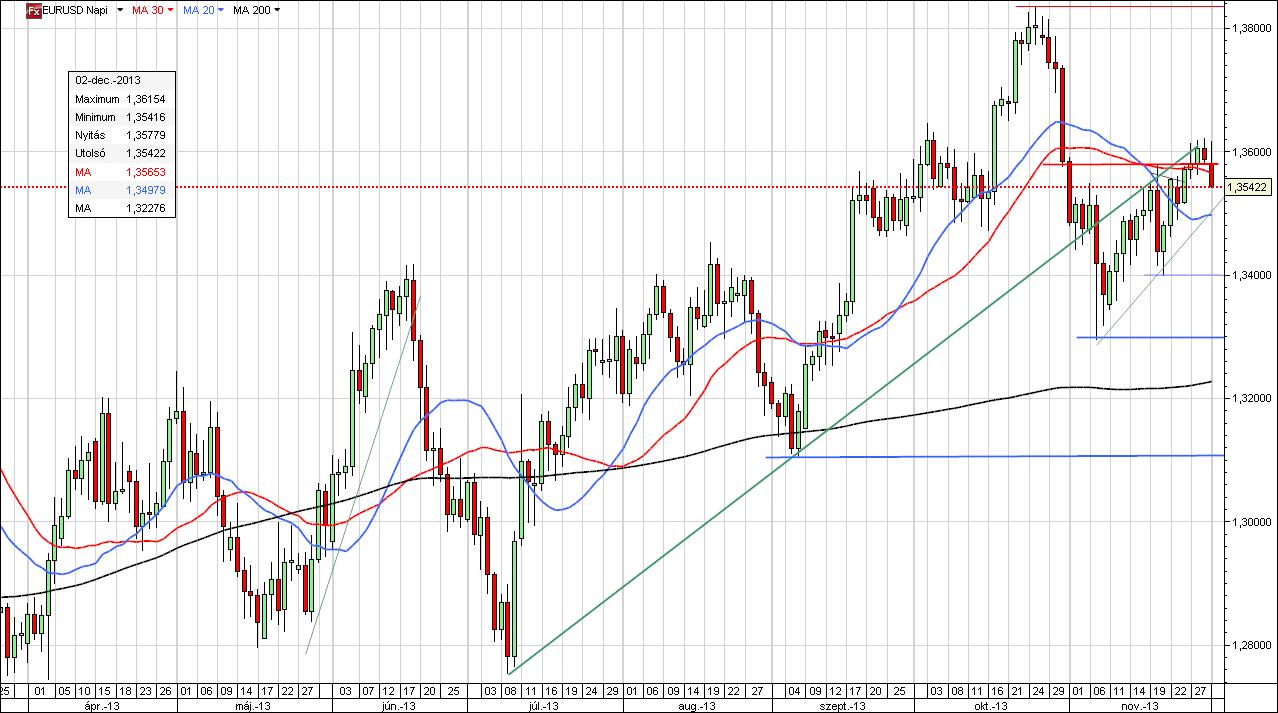Viewport: 1278px width, 713px height.
Task: Click the 1,28000 price axis label
Action: tap(1252, 645)
